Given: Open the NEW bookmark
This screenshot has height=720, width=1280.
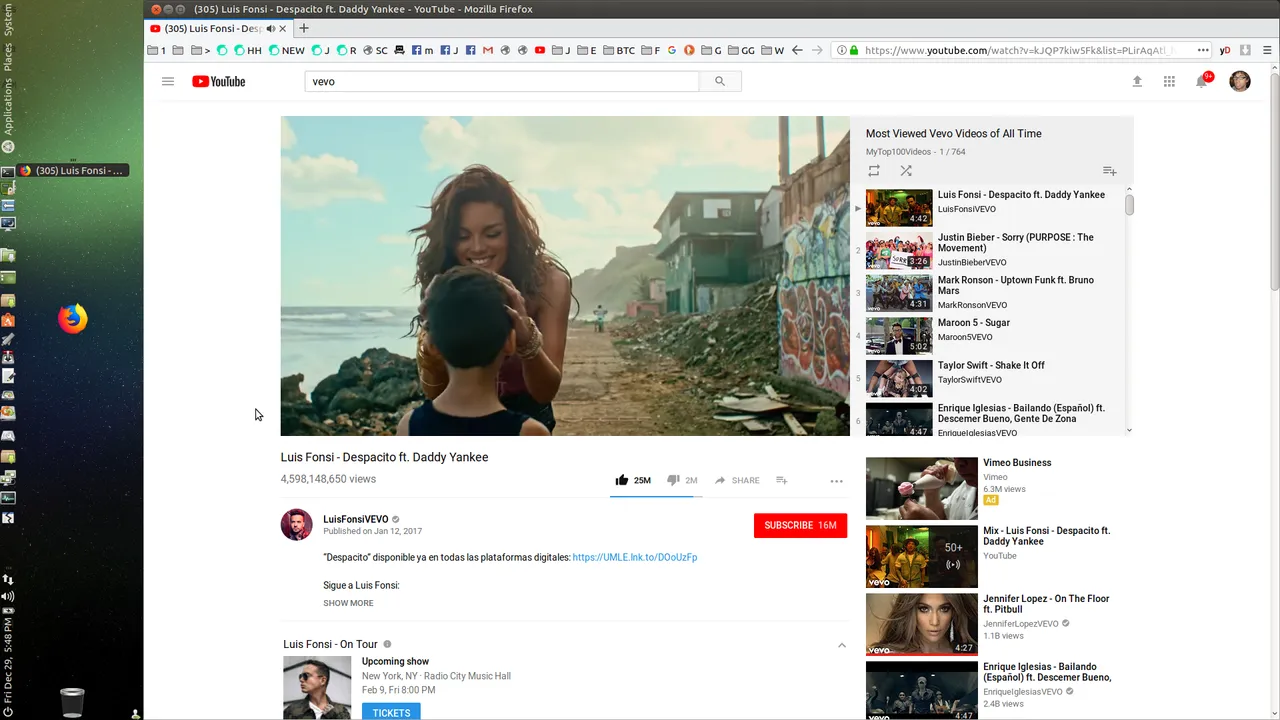Looking at the screenshot, I should [286, 50].
